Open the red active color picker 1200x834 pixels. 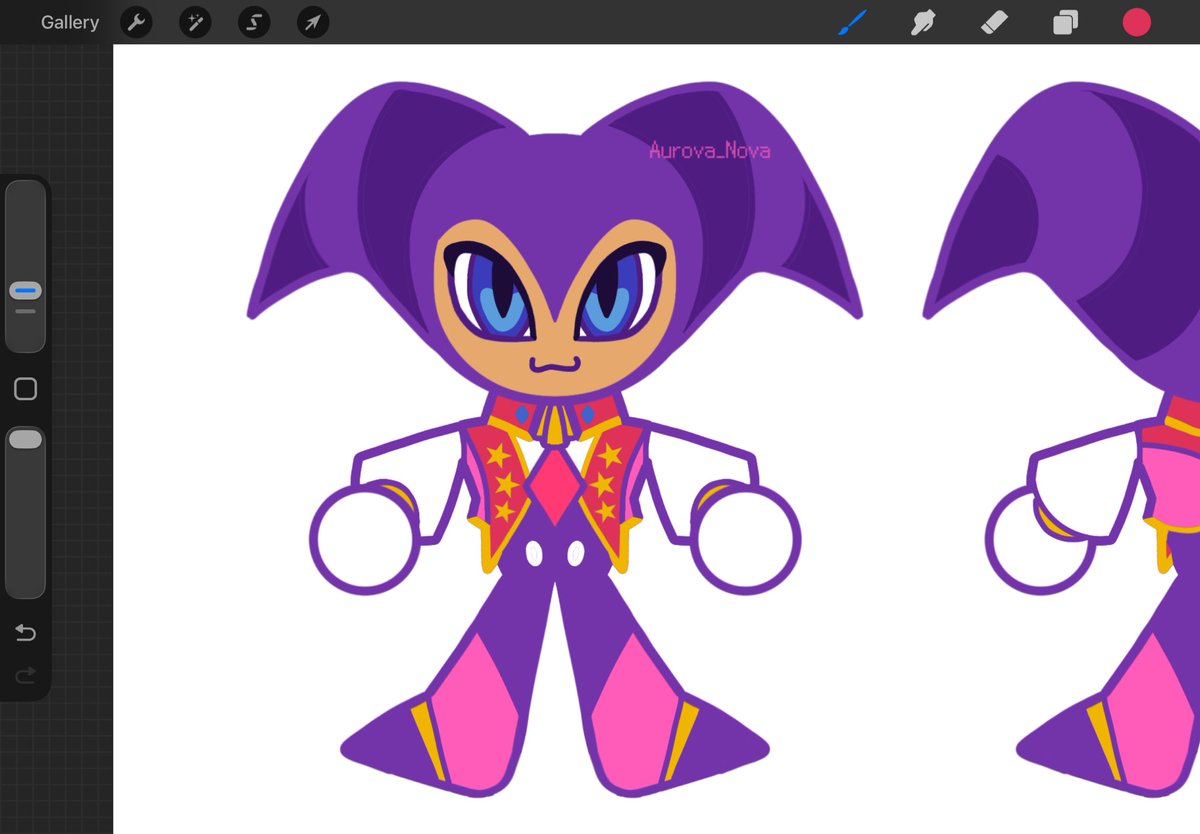(1136, 22)
